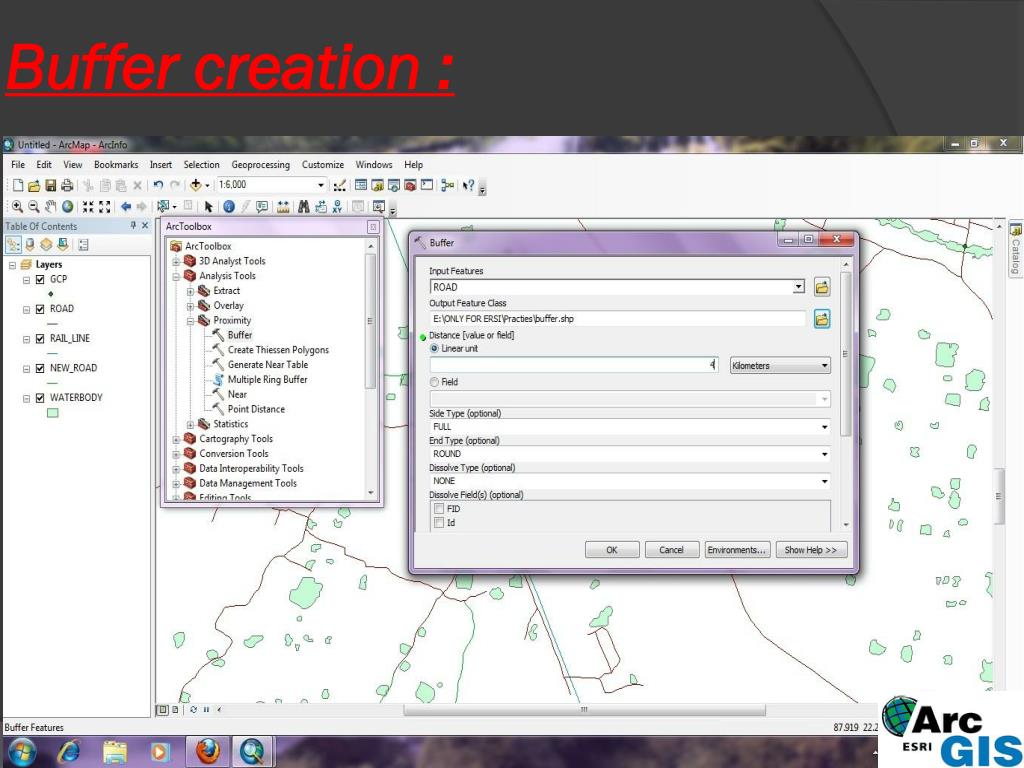The image size is (1024, 768).
Task: Open the File menu
Action: click(x=18, y=165)
